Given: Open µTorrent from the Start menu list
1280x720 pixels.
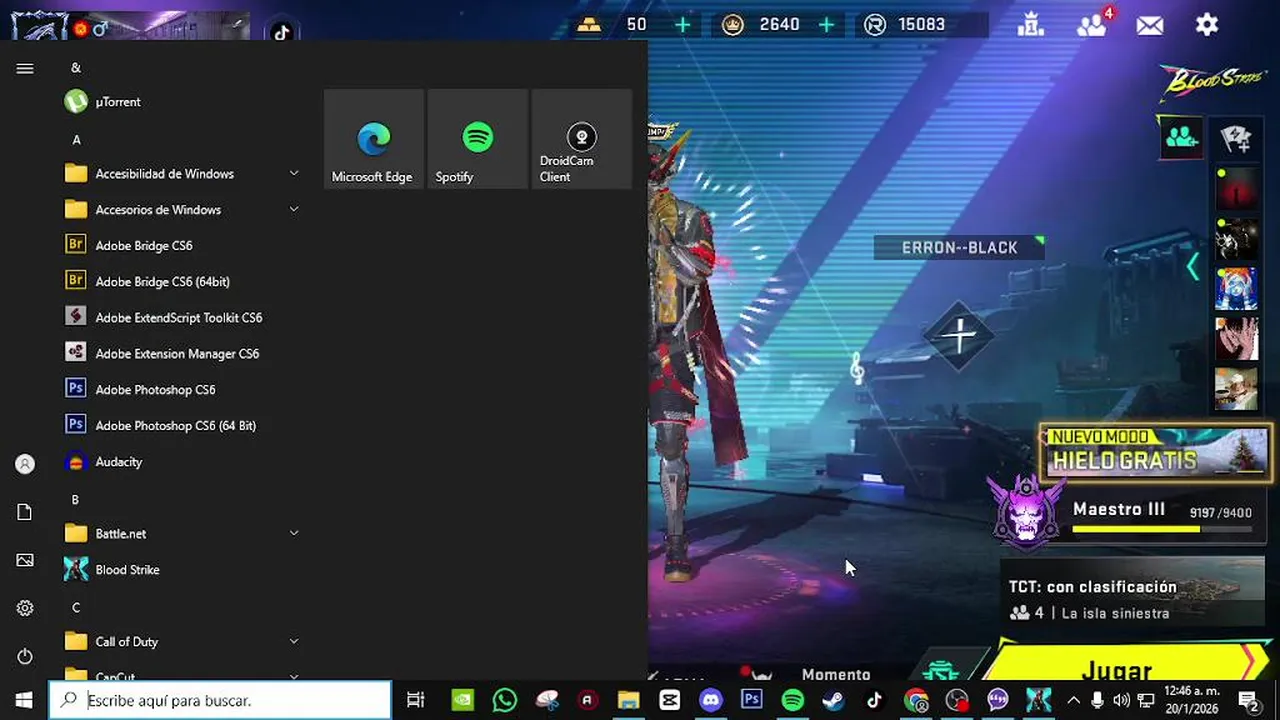Looking at the screenshot, I should [180, 102].
